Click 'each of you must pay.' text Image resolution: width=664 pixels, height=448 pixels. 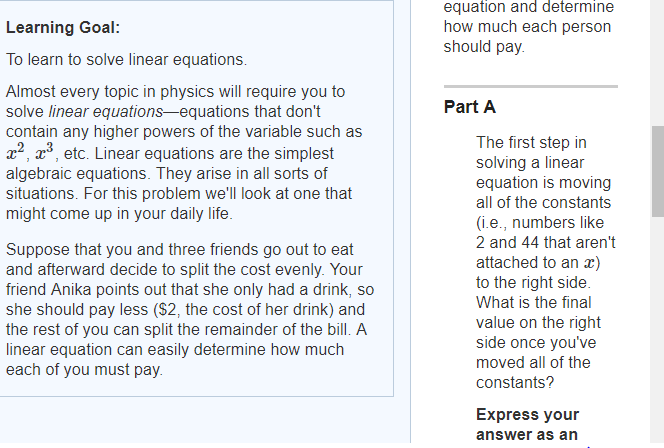pyautogui.click(x=84, y=370)
